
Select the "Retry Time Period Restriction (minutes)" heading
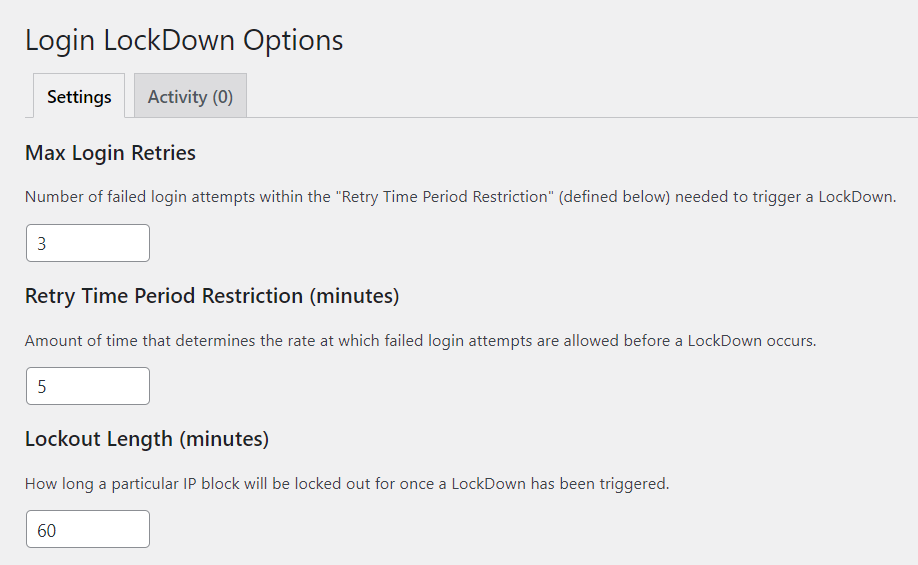212,296
